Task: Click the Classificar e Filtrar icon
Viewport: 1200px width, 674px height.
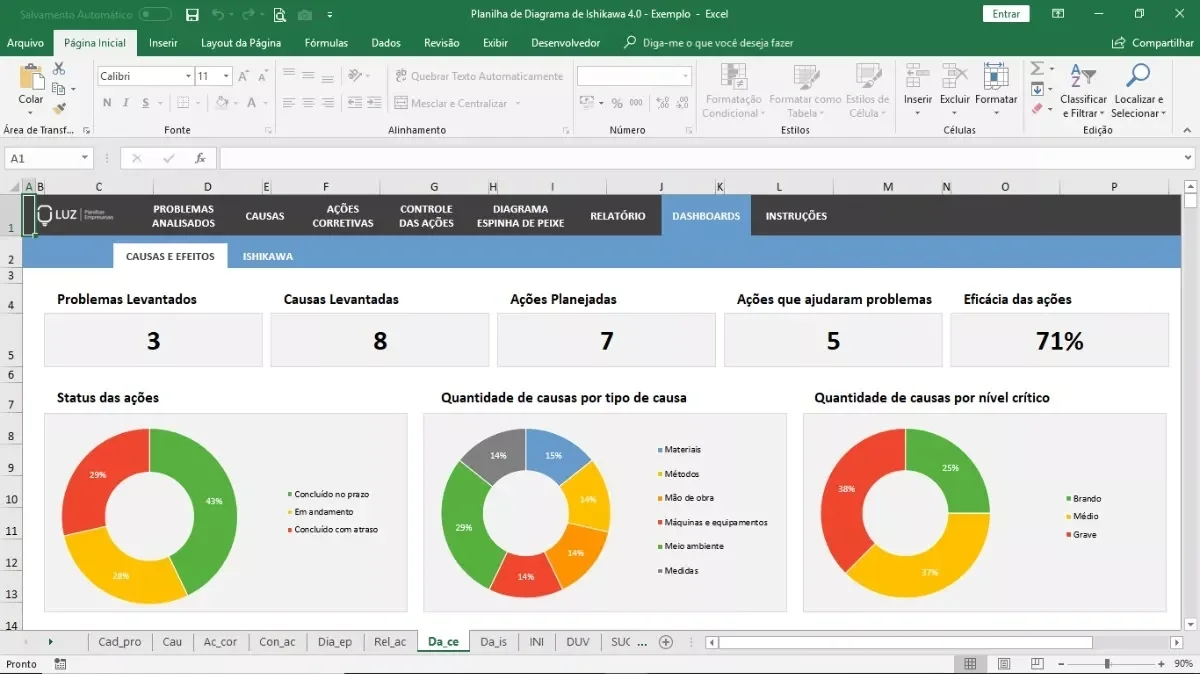Action: click(1083, 76)
